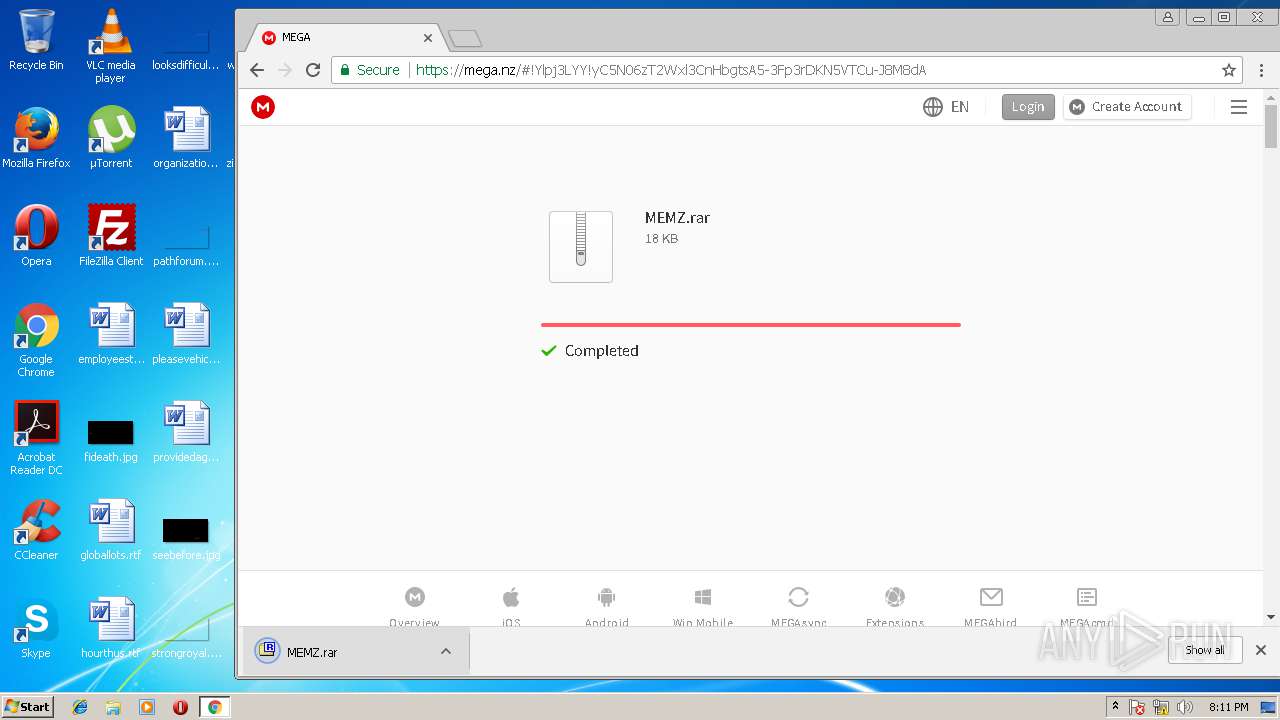The height and width of the screenshot is (720, 1280).
Task: Select hourthus.rtf file on desktop
Action: click(x=110, y=628)
